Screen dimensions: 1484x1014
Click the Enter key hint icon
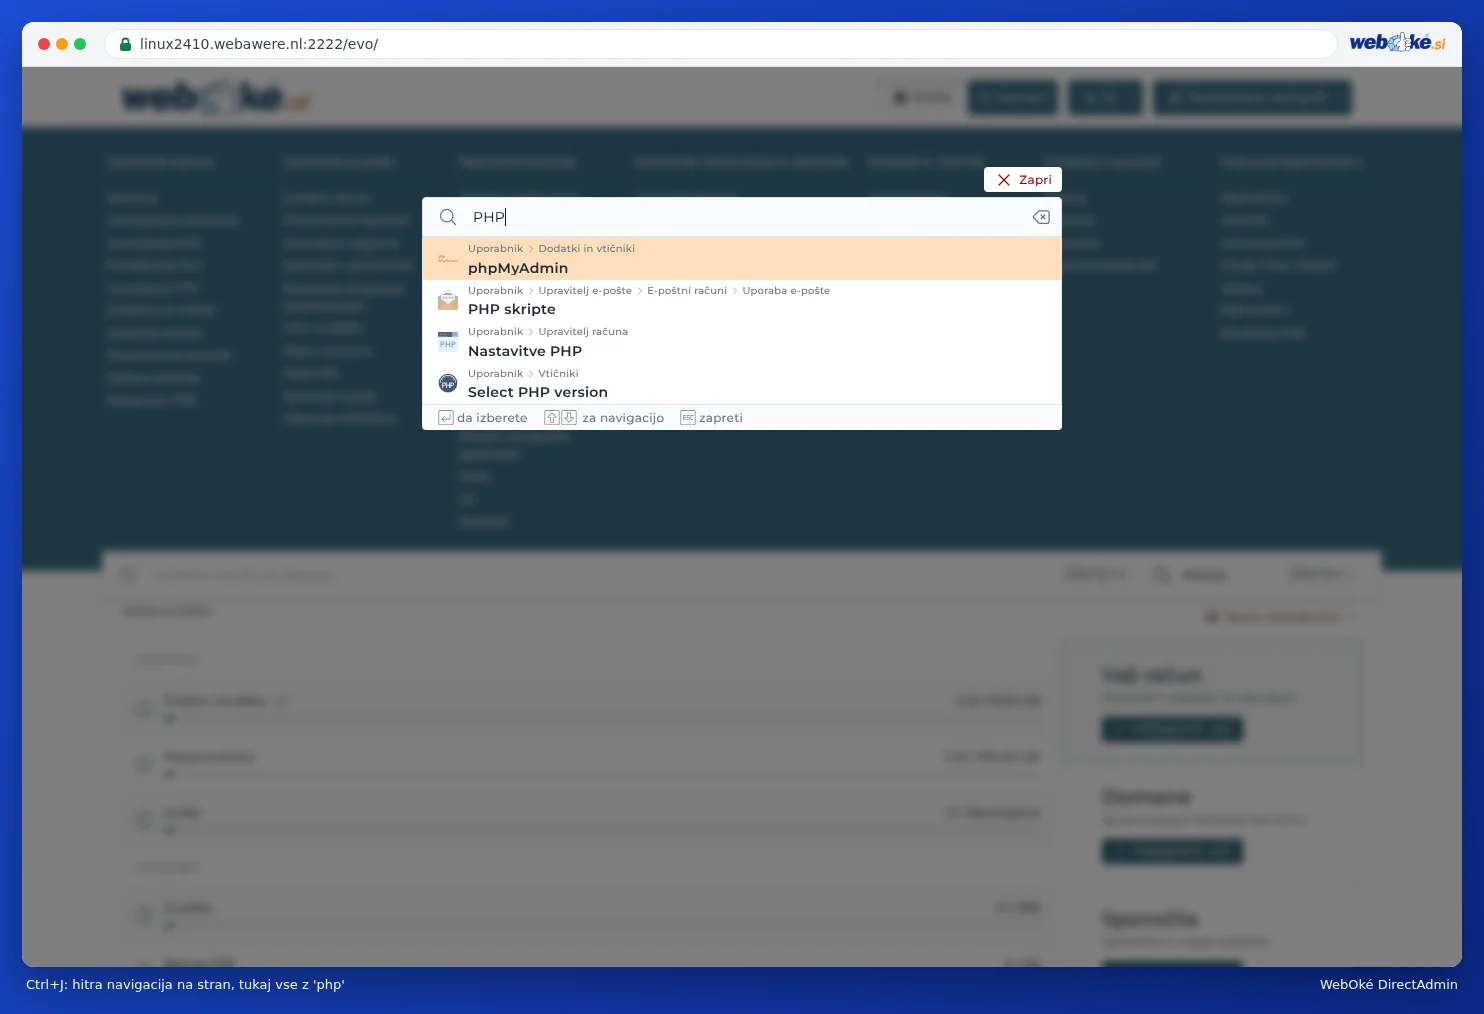(x=446, y=418)
